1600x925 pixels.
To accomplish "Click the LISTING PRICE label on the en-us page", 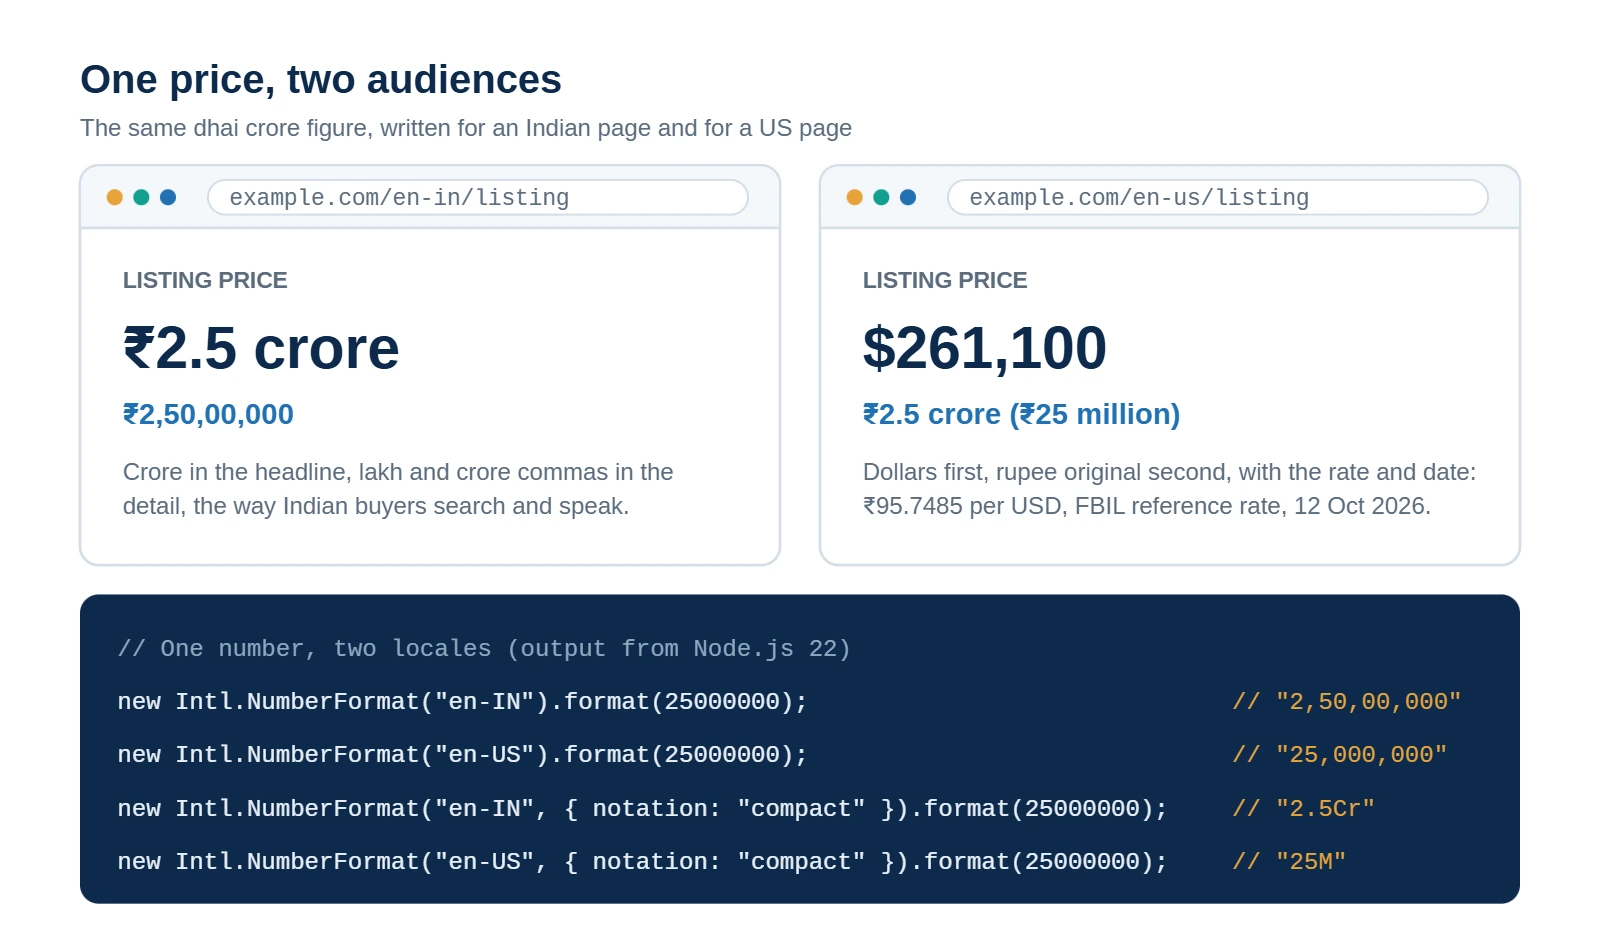I will 945,280.
